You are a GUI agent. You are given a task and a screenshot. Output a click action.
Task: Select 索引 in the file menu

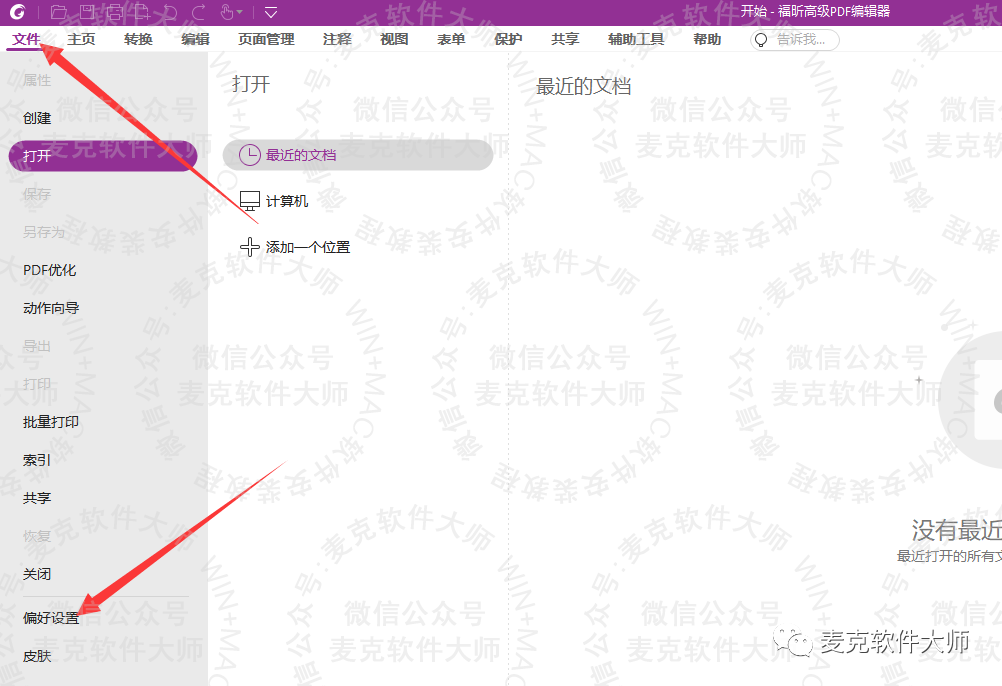click(x=37, y=460)
